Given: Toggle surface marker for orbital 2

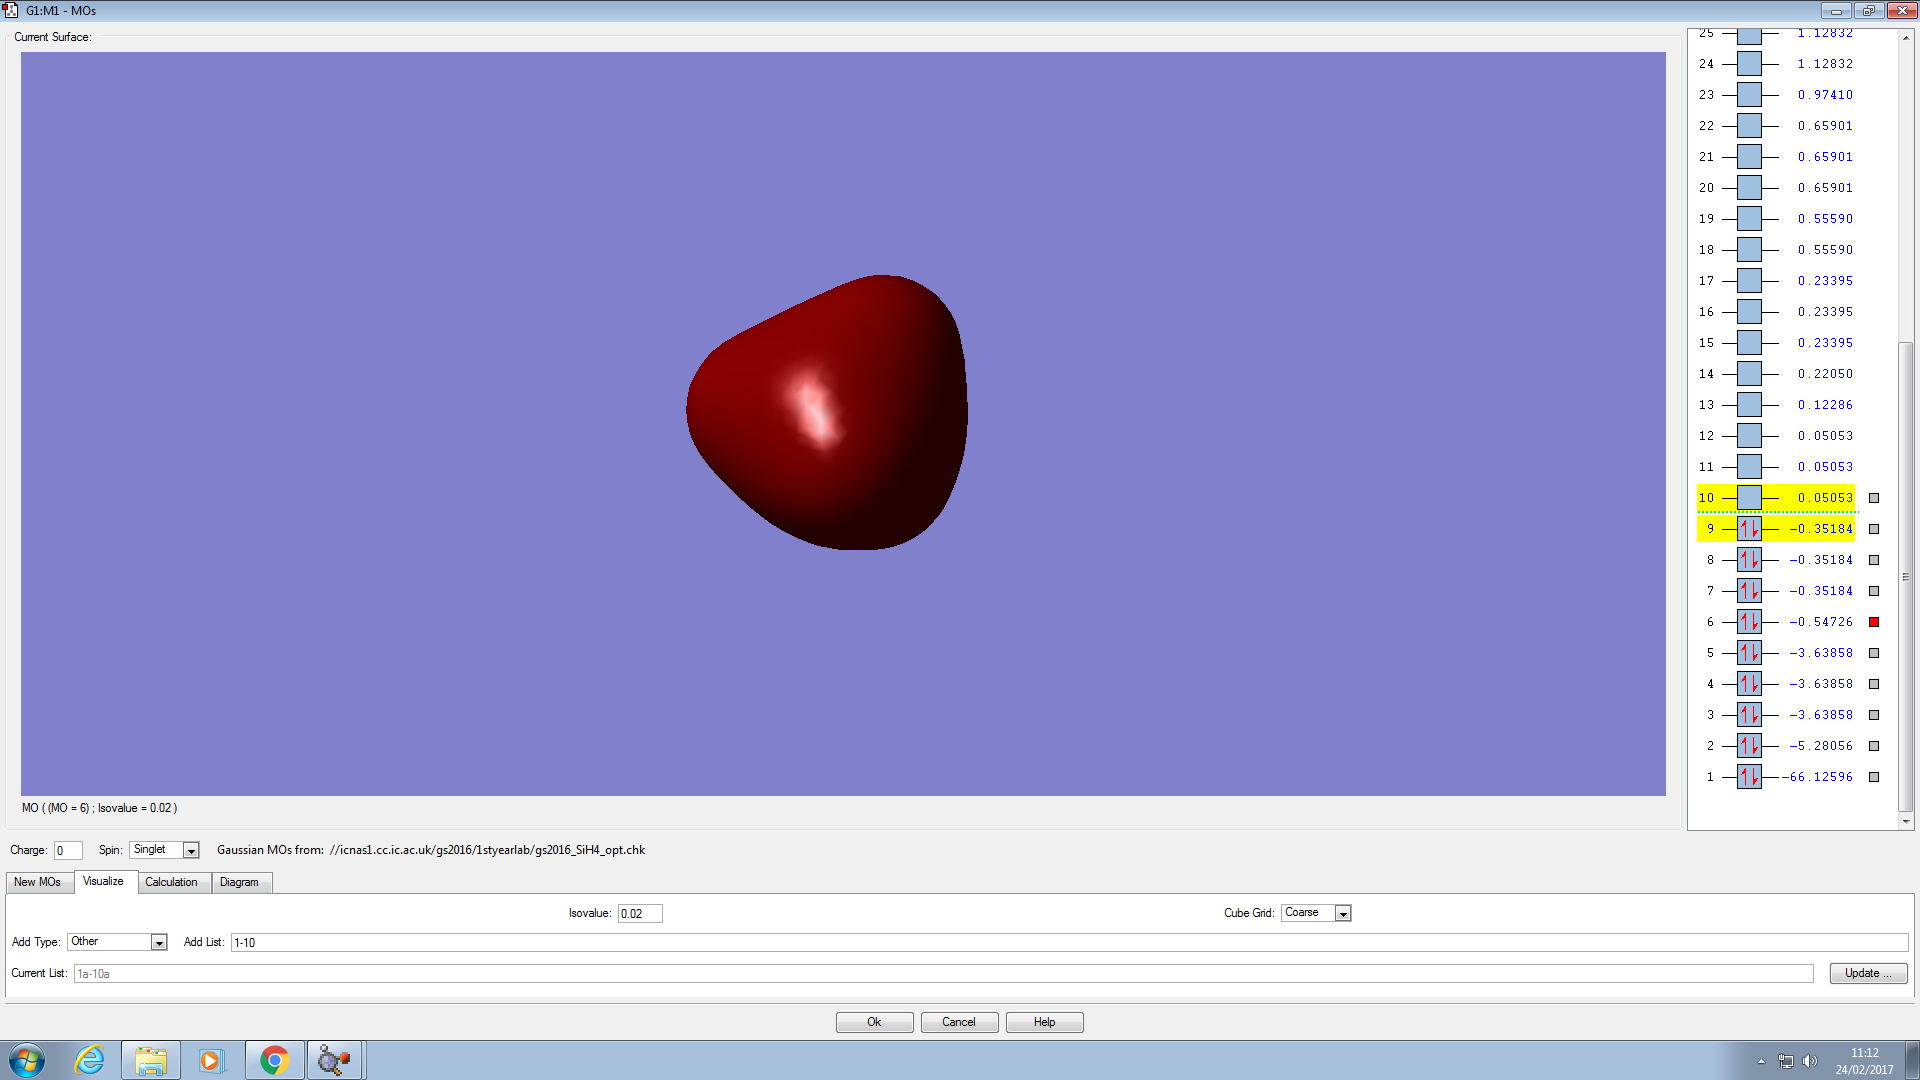Looking at the screenshot, I should click(1874, 746).
